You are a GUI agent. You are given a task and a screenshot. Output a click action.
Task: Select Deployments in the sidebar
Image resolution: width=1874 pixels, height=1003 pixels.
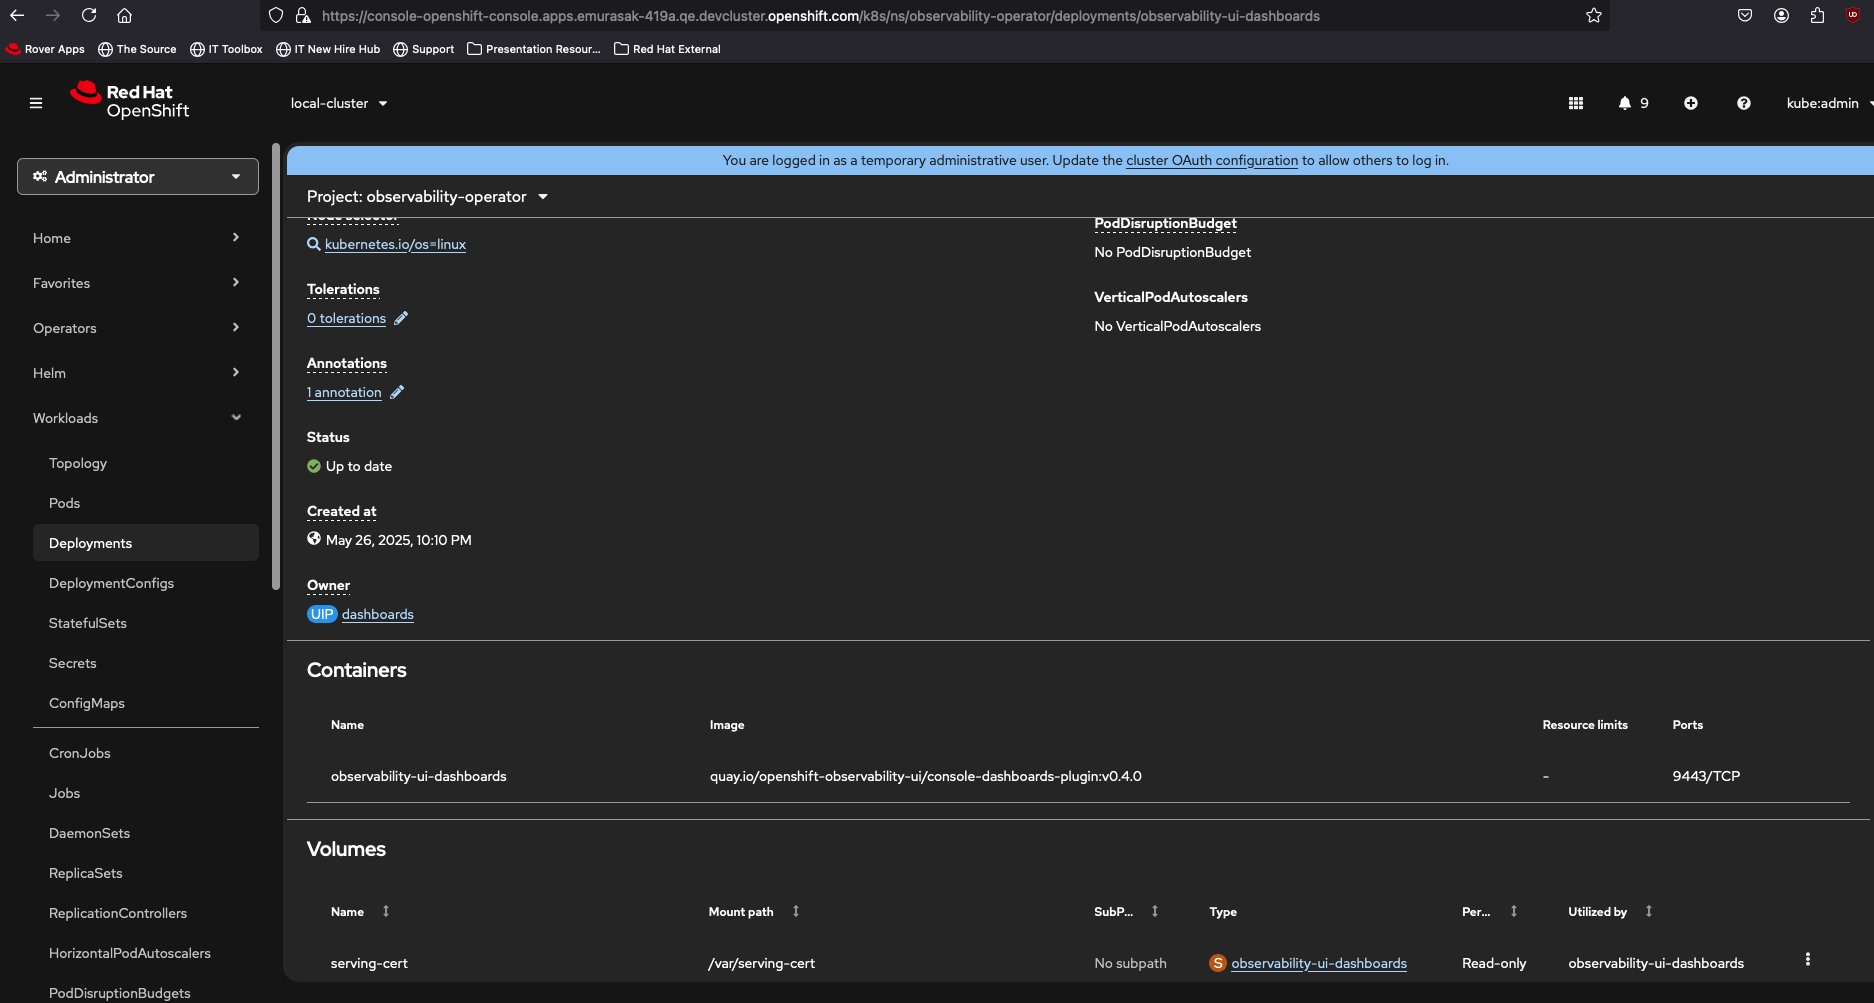146,543
